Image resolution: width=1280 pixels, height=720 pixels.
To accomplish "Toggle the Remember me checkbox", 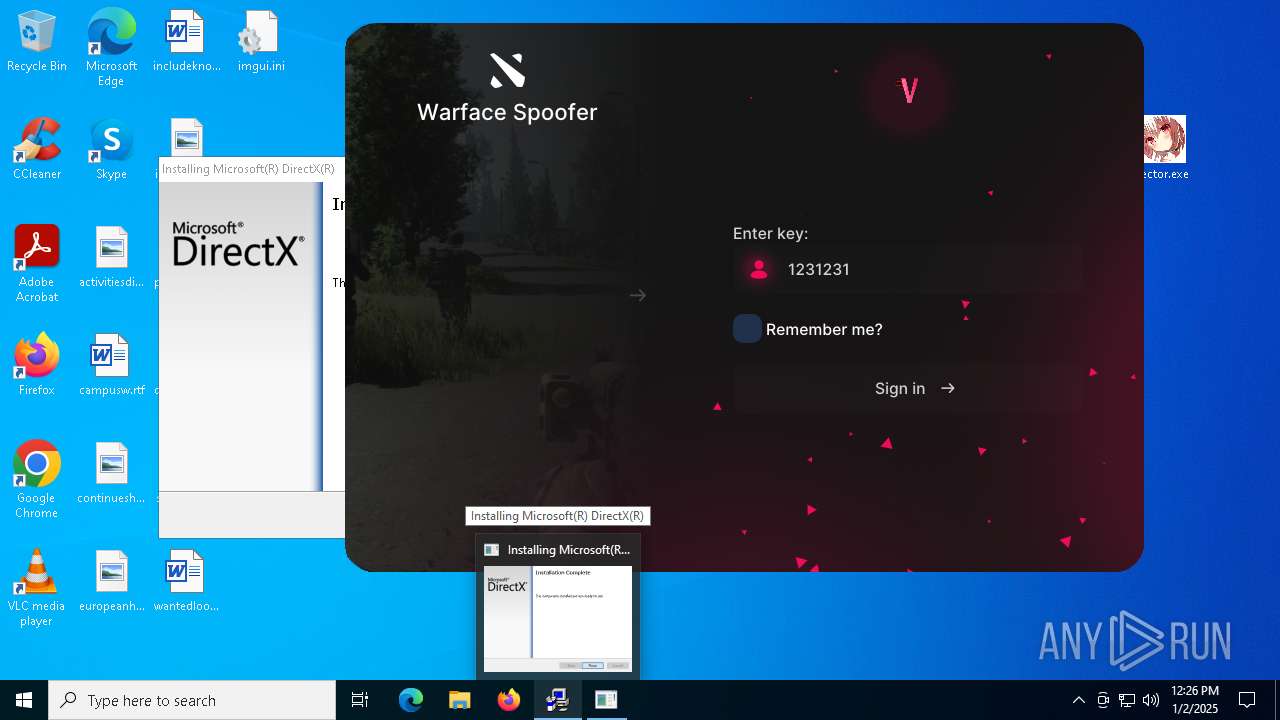I will pyautogui.click(x=747, y=329).
